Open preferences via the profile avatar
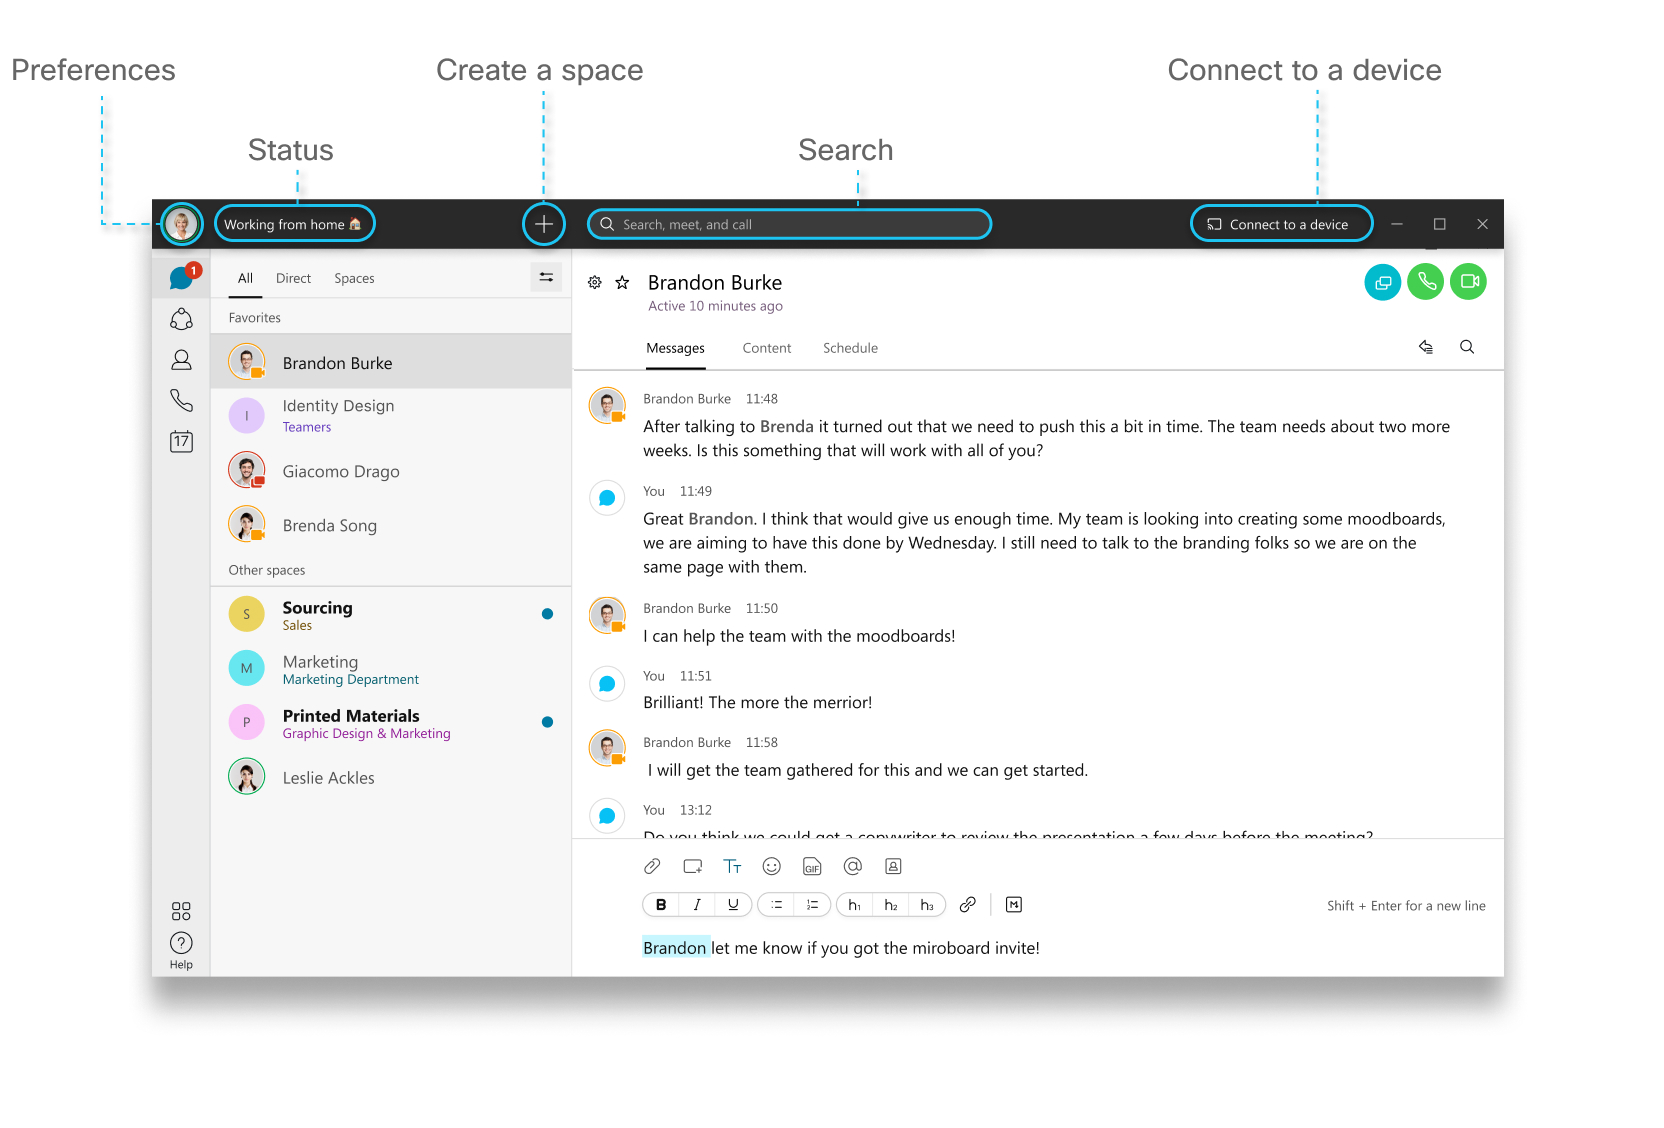Viewport: 1664px width, 1128px height. click(182, 224)
